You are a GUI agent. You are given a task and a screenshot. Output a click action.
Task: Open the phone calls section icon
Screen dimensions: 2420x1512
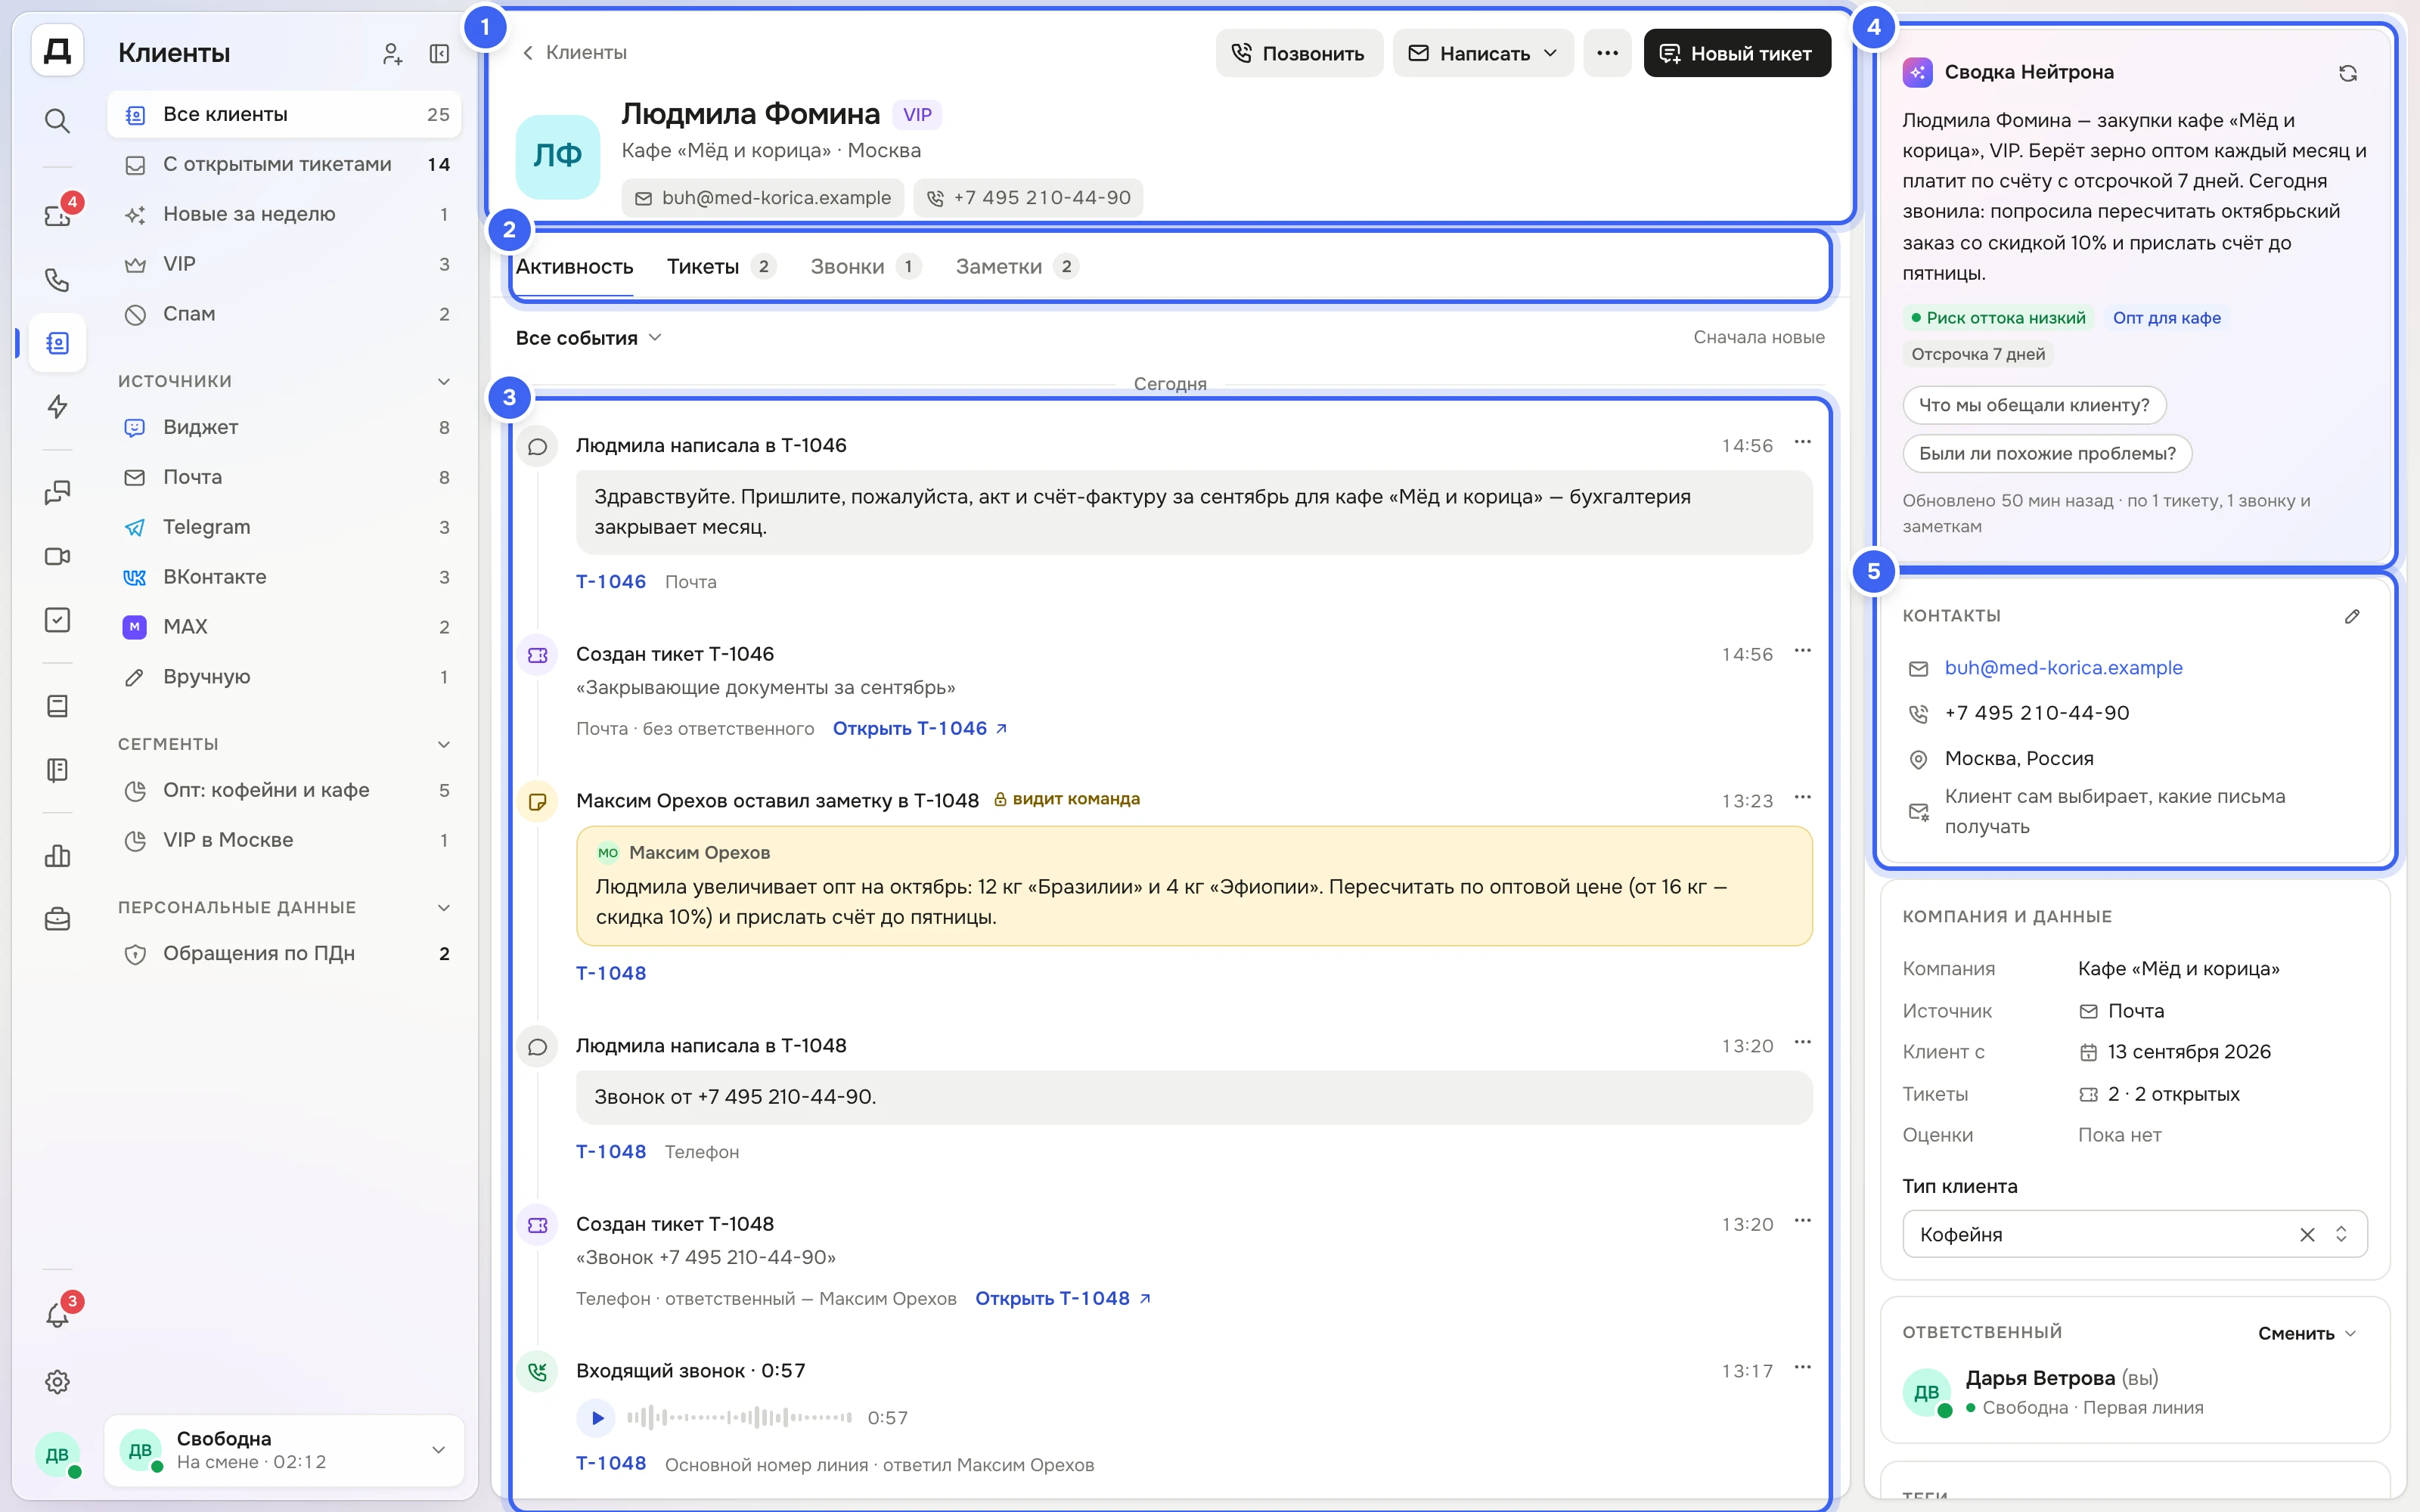pyautogui.click(x=57, y=279)
